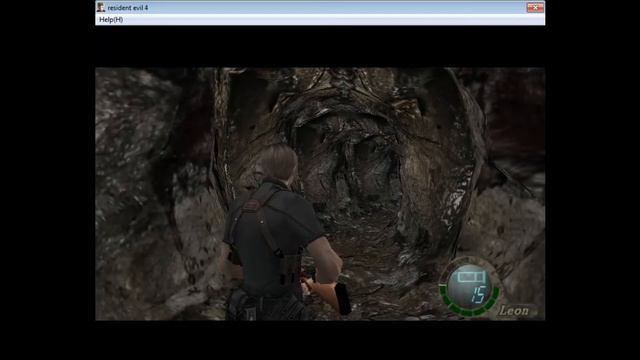Close the resident evil 4 window

tap(535, 7)
